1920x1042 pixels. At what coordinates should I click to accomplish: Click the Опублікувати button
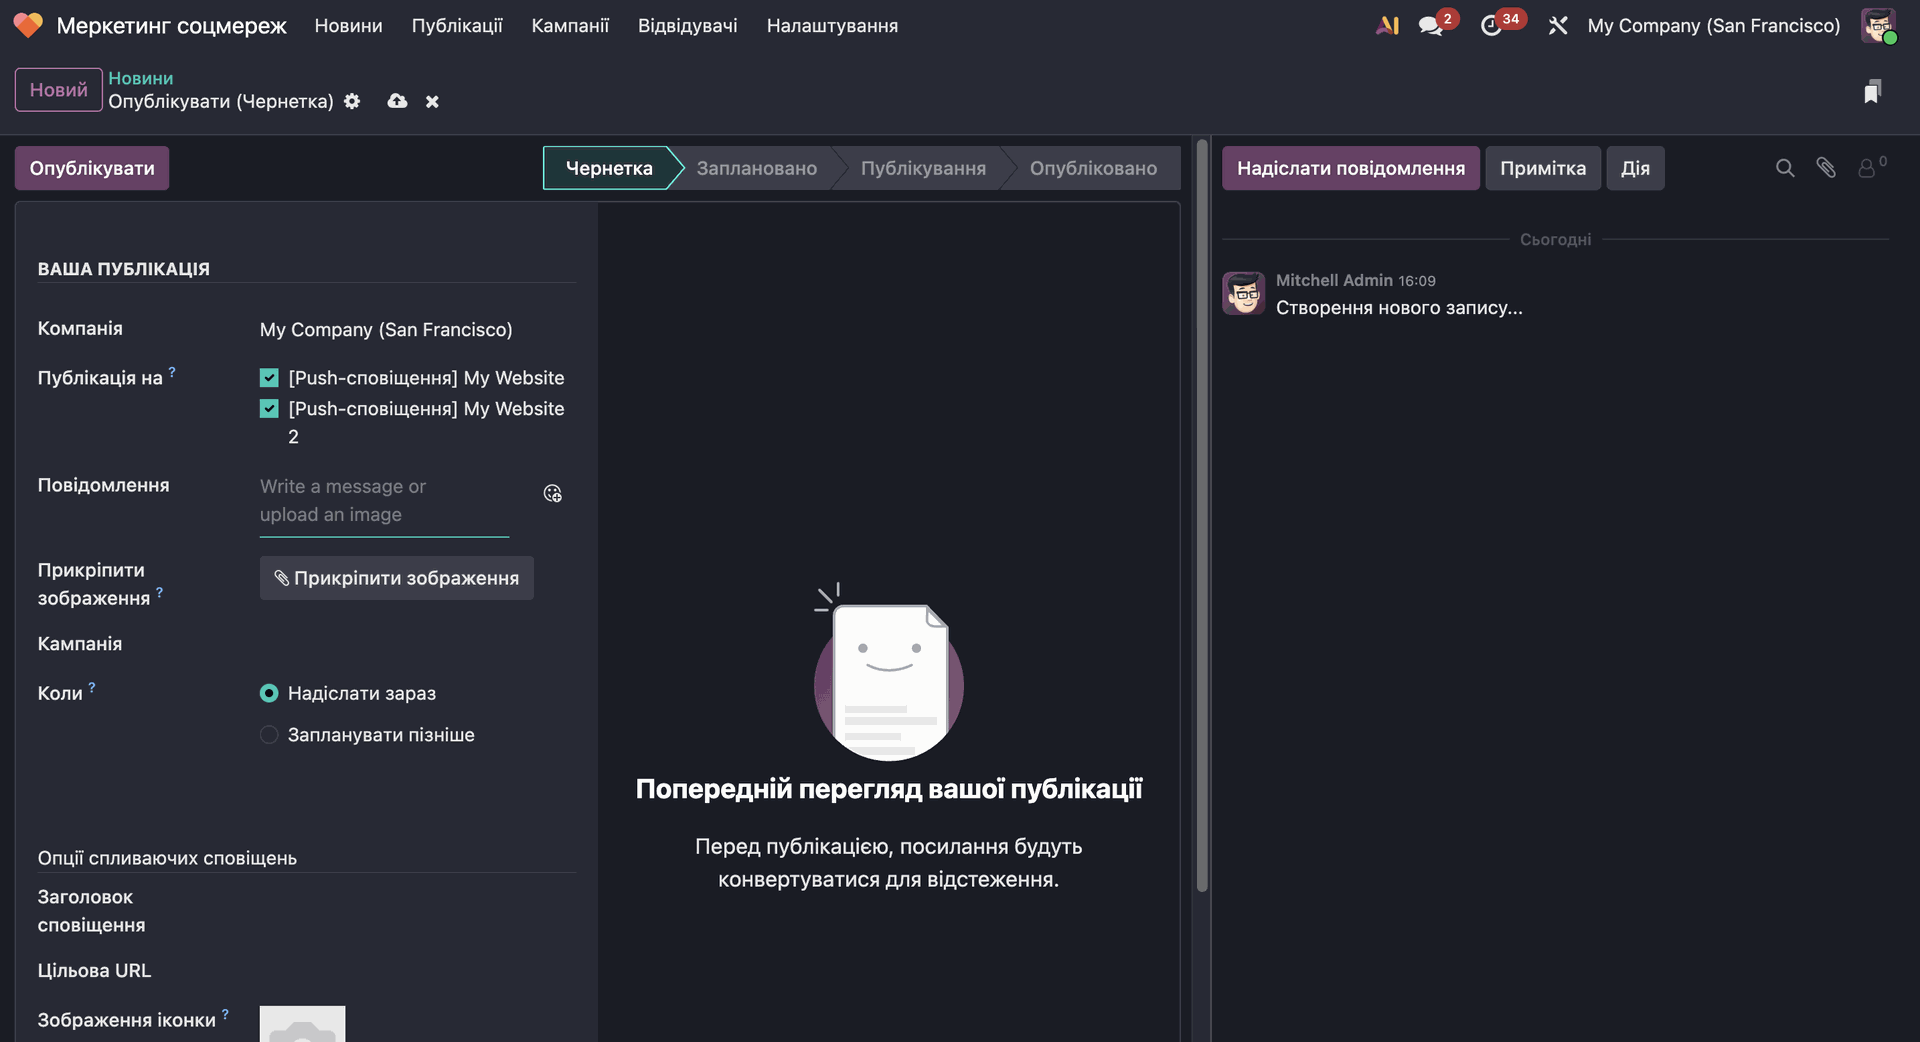coord(92,168)
